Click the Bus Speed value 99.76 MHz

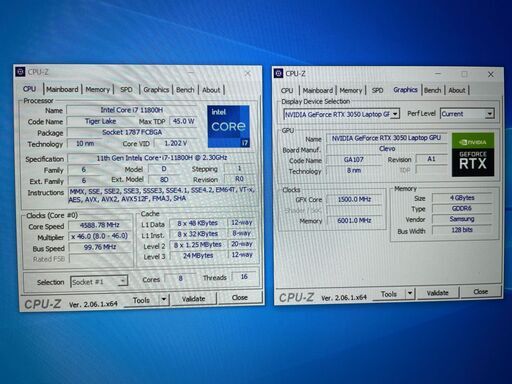coord(99,247)
